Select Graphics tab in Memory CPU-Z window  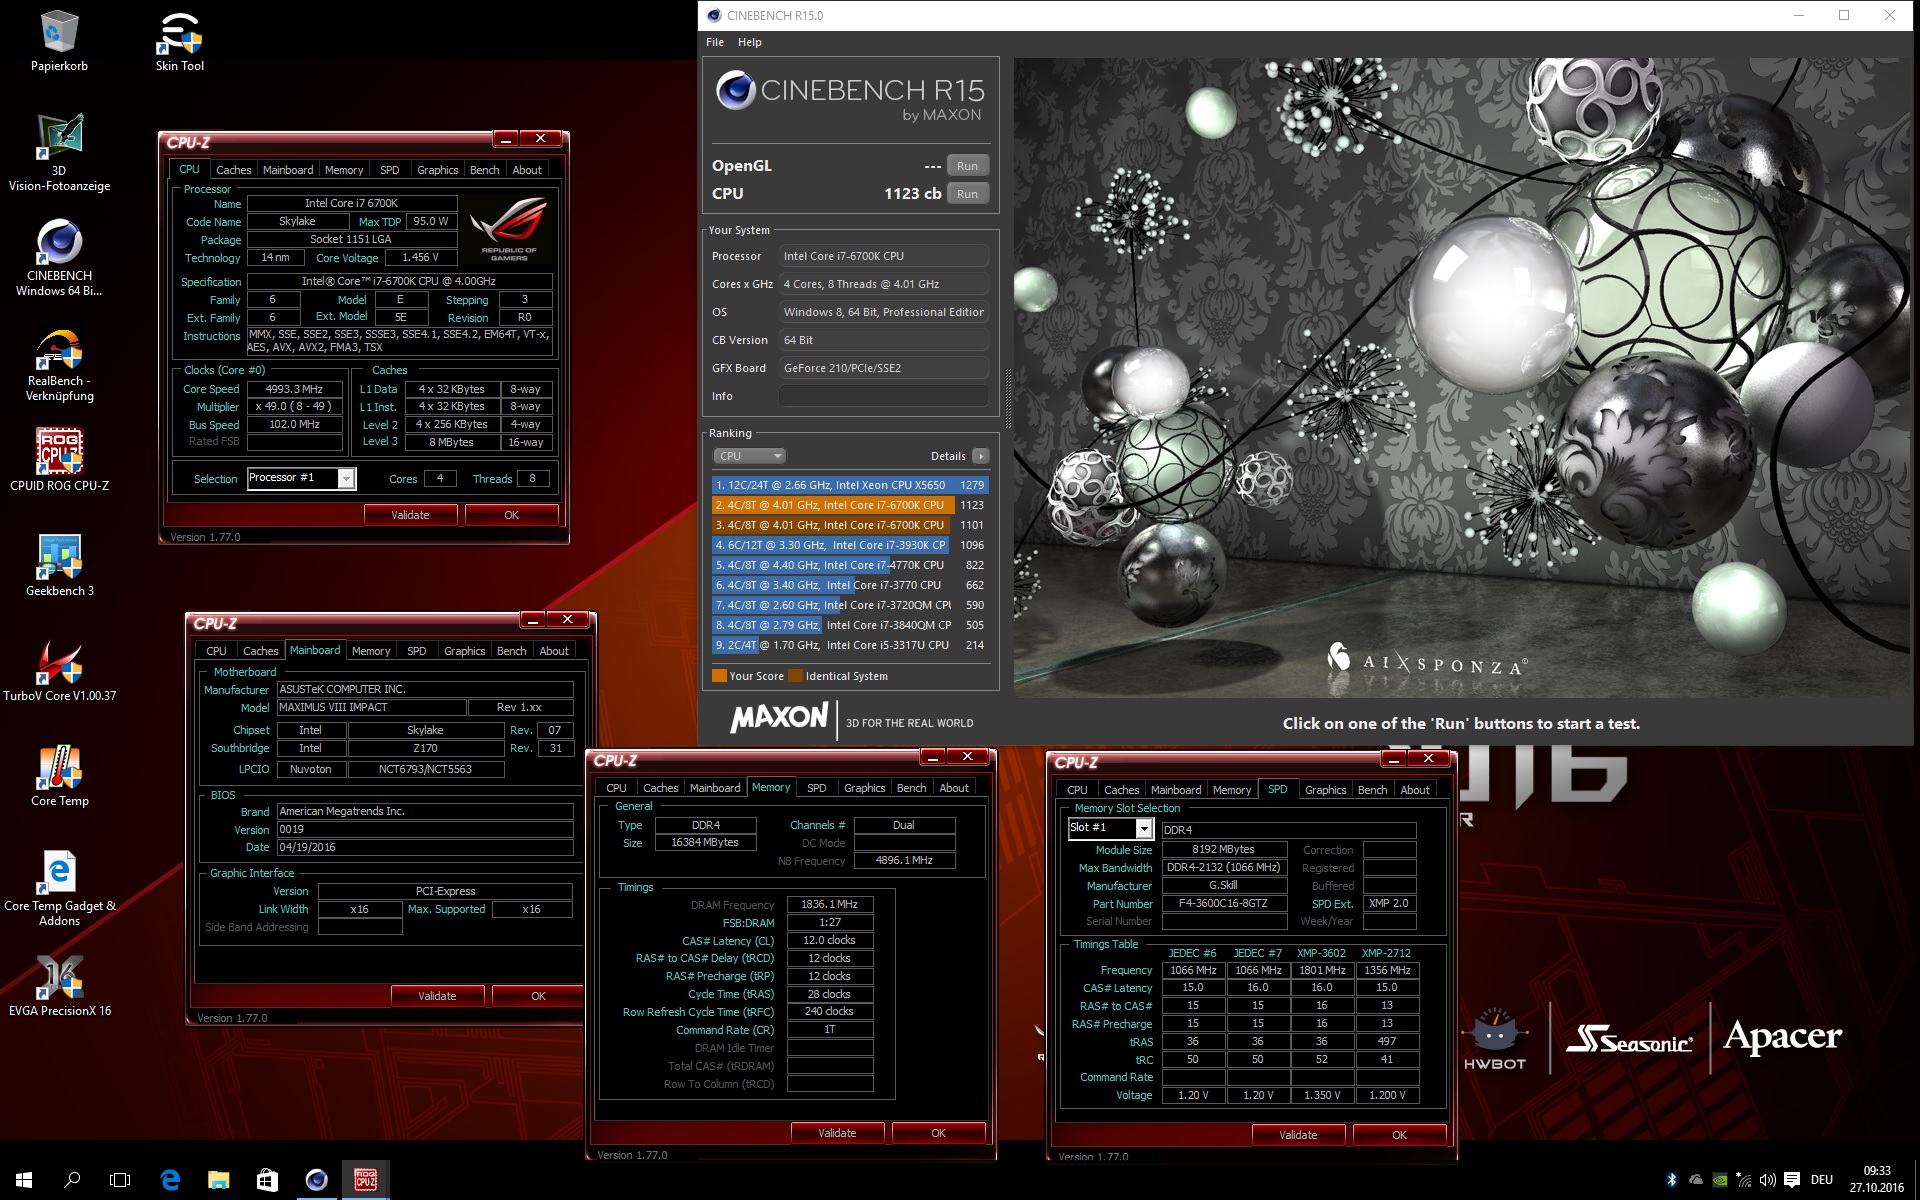click(865, 788)
